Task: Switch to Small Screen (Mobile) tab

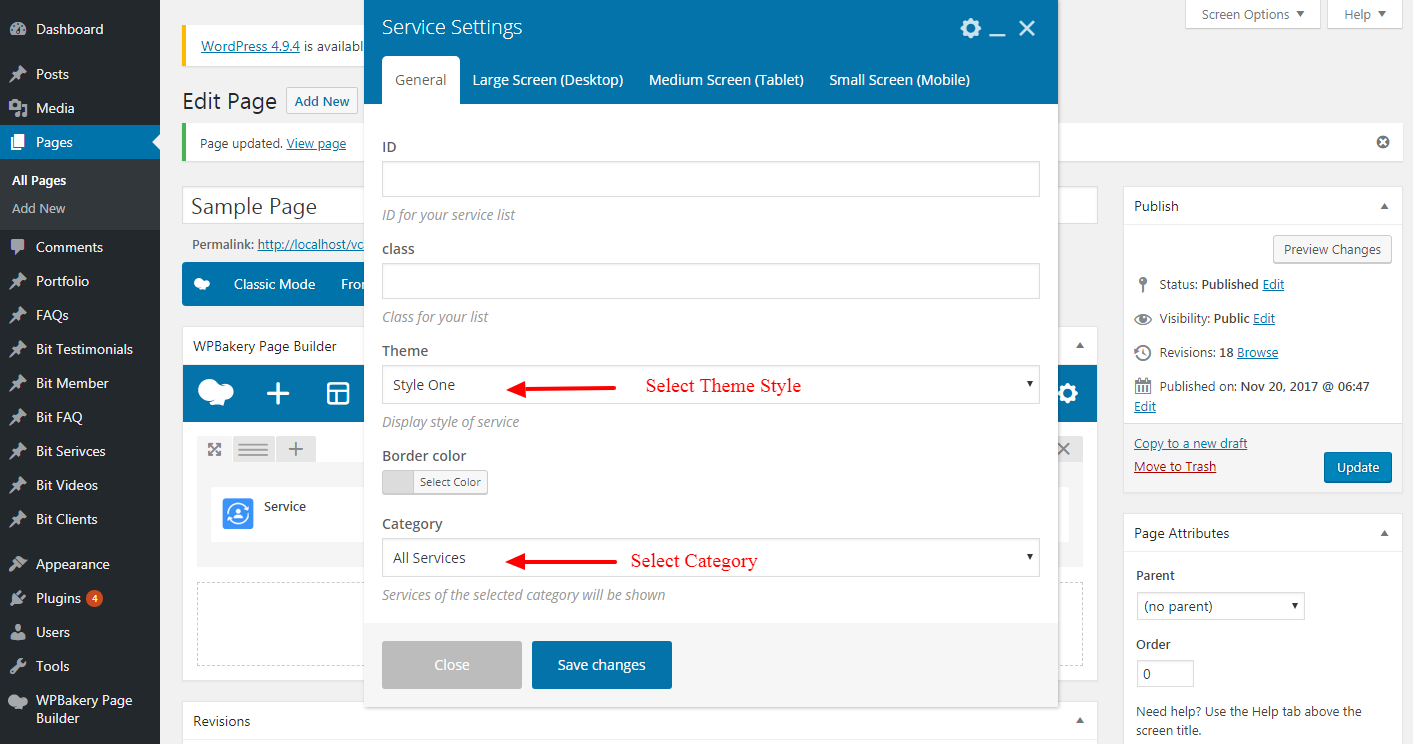Action: [899, 80]
